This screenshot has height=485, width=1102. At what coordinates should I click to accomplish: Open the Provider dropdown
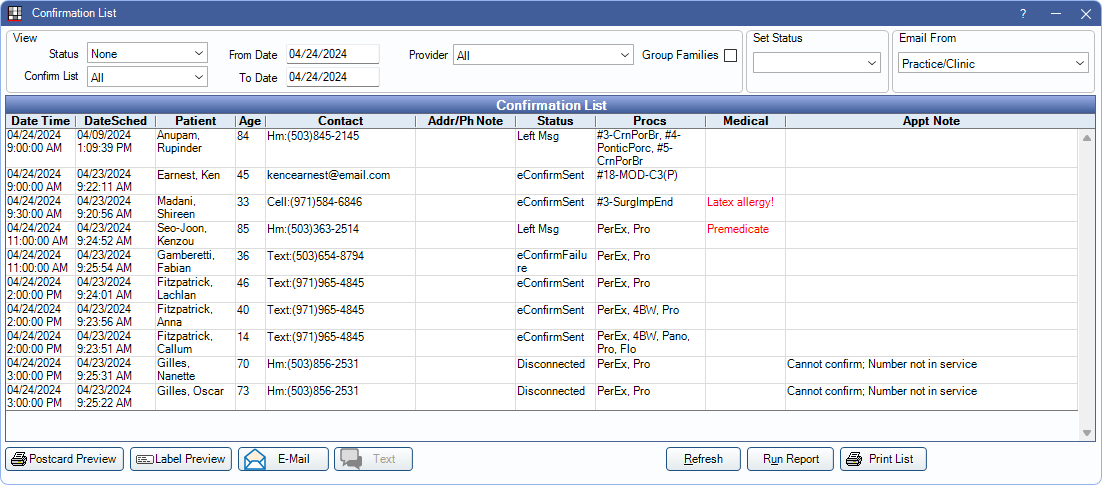(543, 56)
